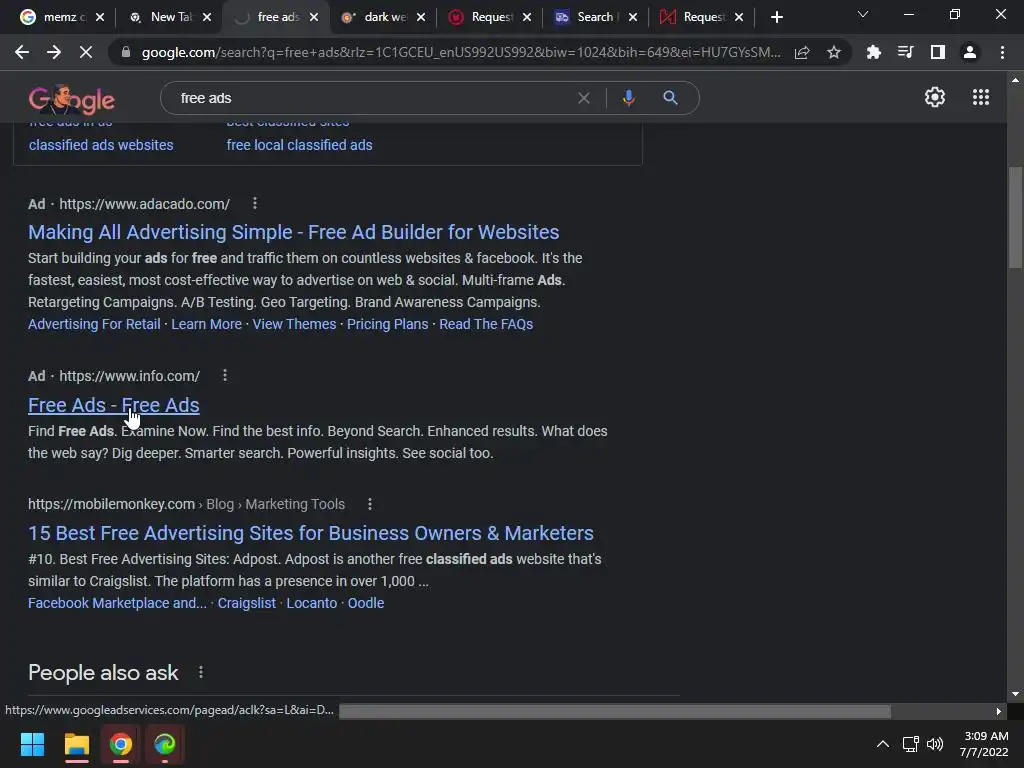Open 'Read The FAQs' sitelink

(x=486, y=324)
